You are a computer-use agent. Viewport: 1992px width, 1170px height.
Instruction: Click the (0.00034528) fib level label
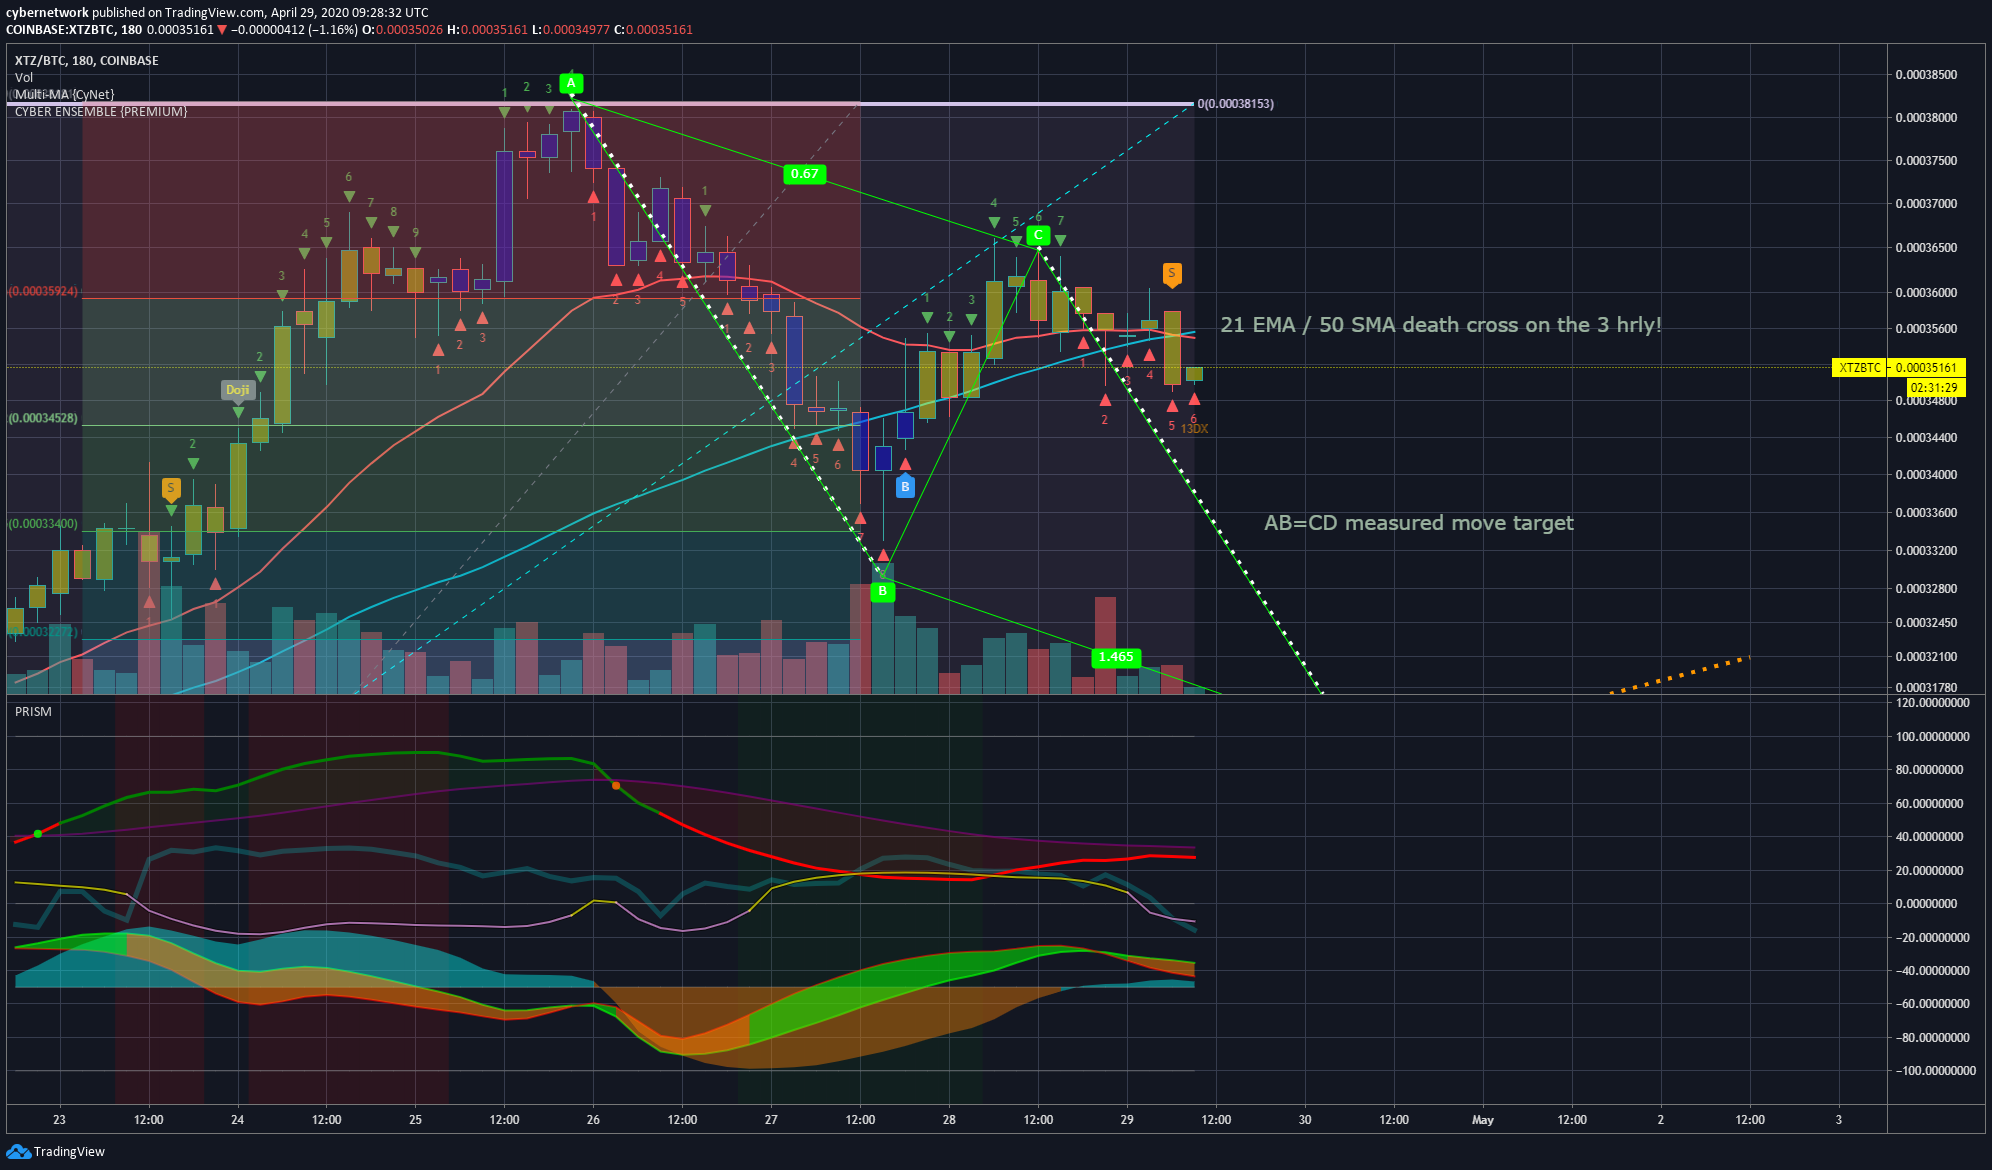pyautogui.click(x=43, y=418)
